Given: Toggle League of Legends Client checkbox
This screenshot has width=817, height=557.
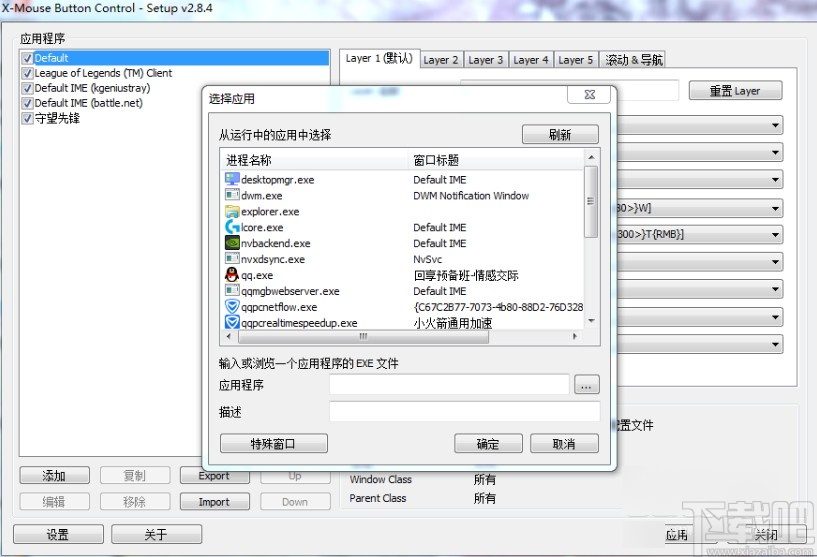Looking at the screenshot, I should click(x=28, y=73).
